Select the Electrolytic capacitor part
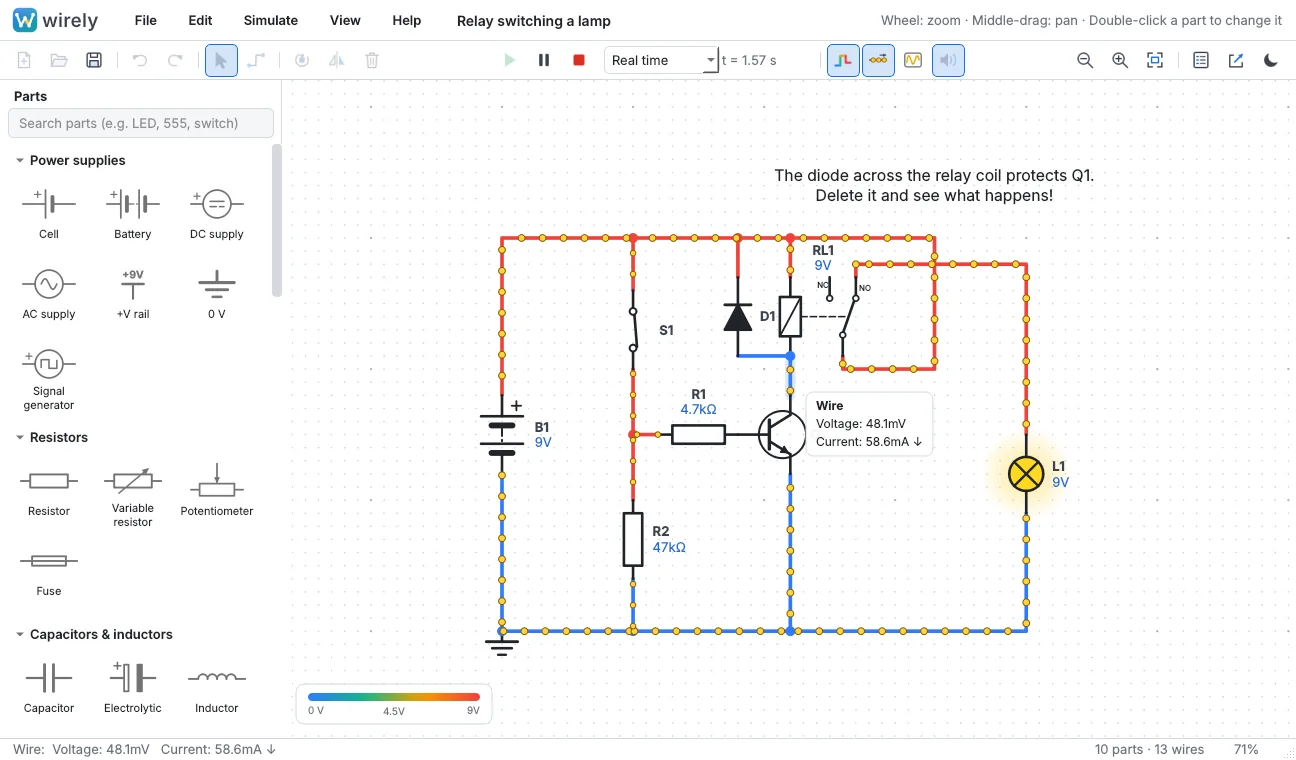 pyautogui.click(x=133, y=688)
